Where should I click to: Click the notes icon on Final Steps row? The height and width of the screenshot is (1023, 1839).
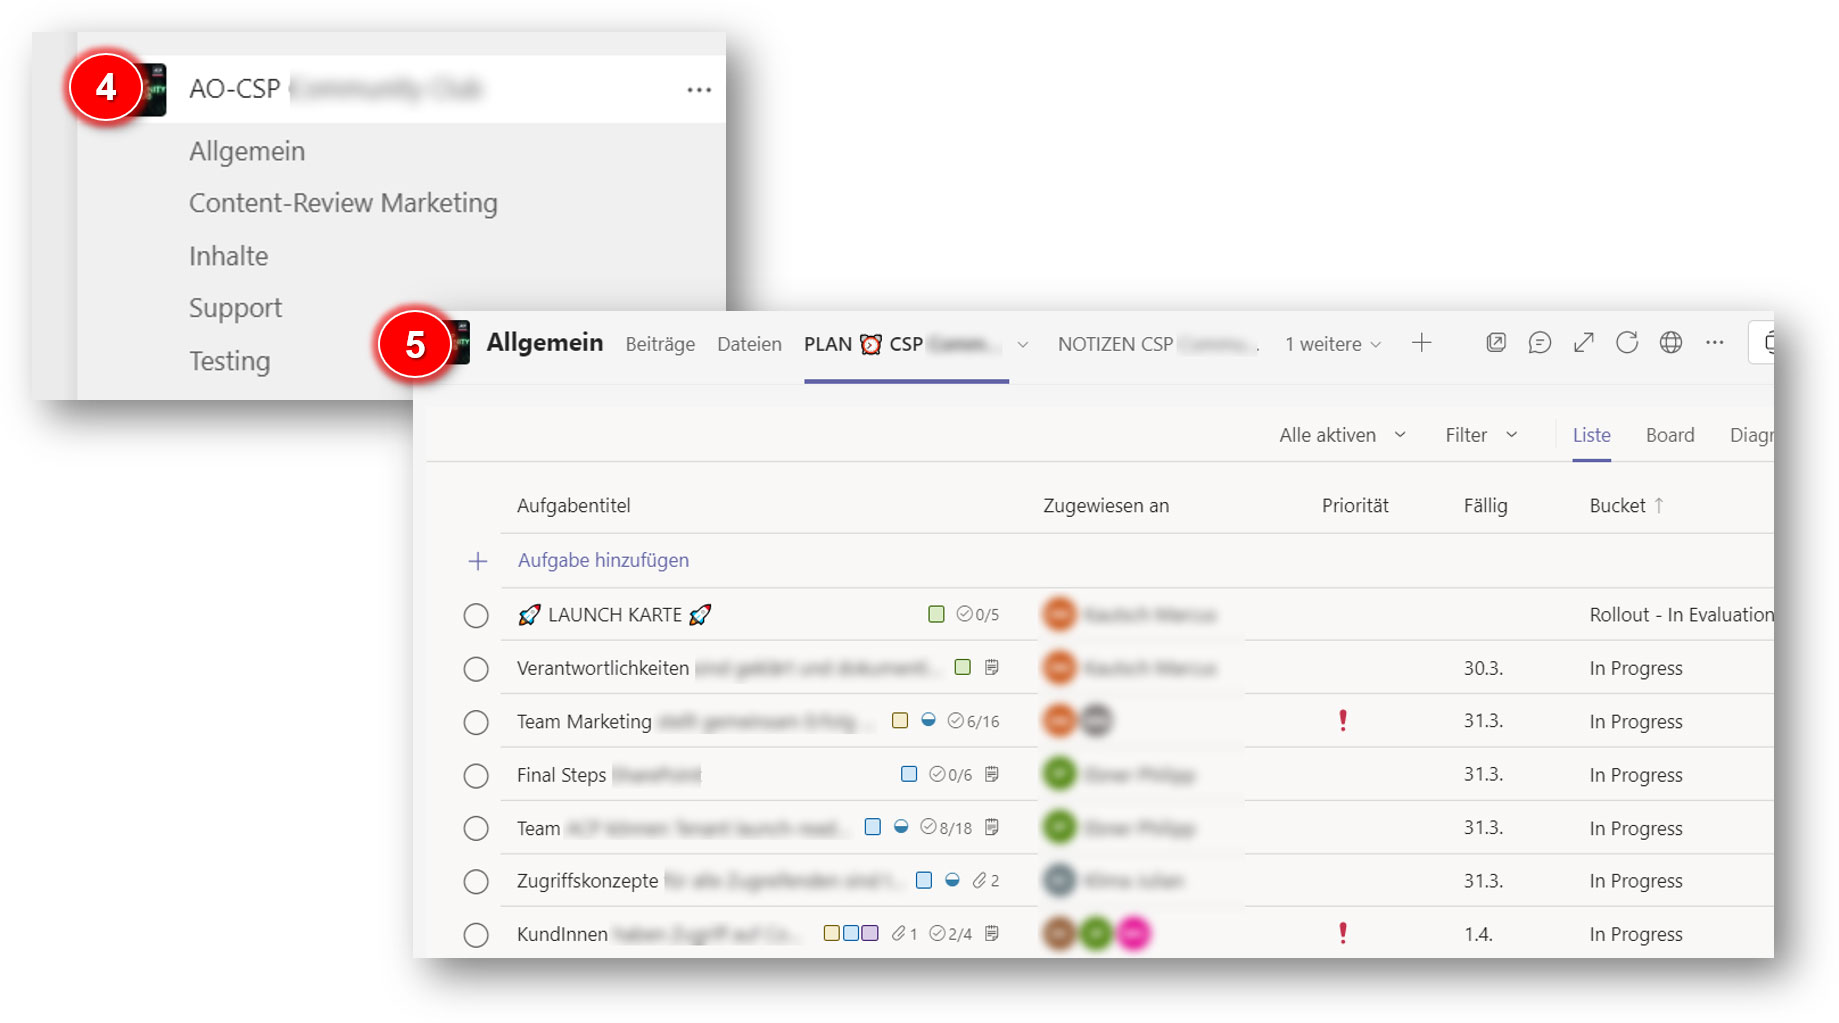[991, 774]
